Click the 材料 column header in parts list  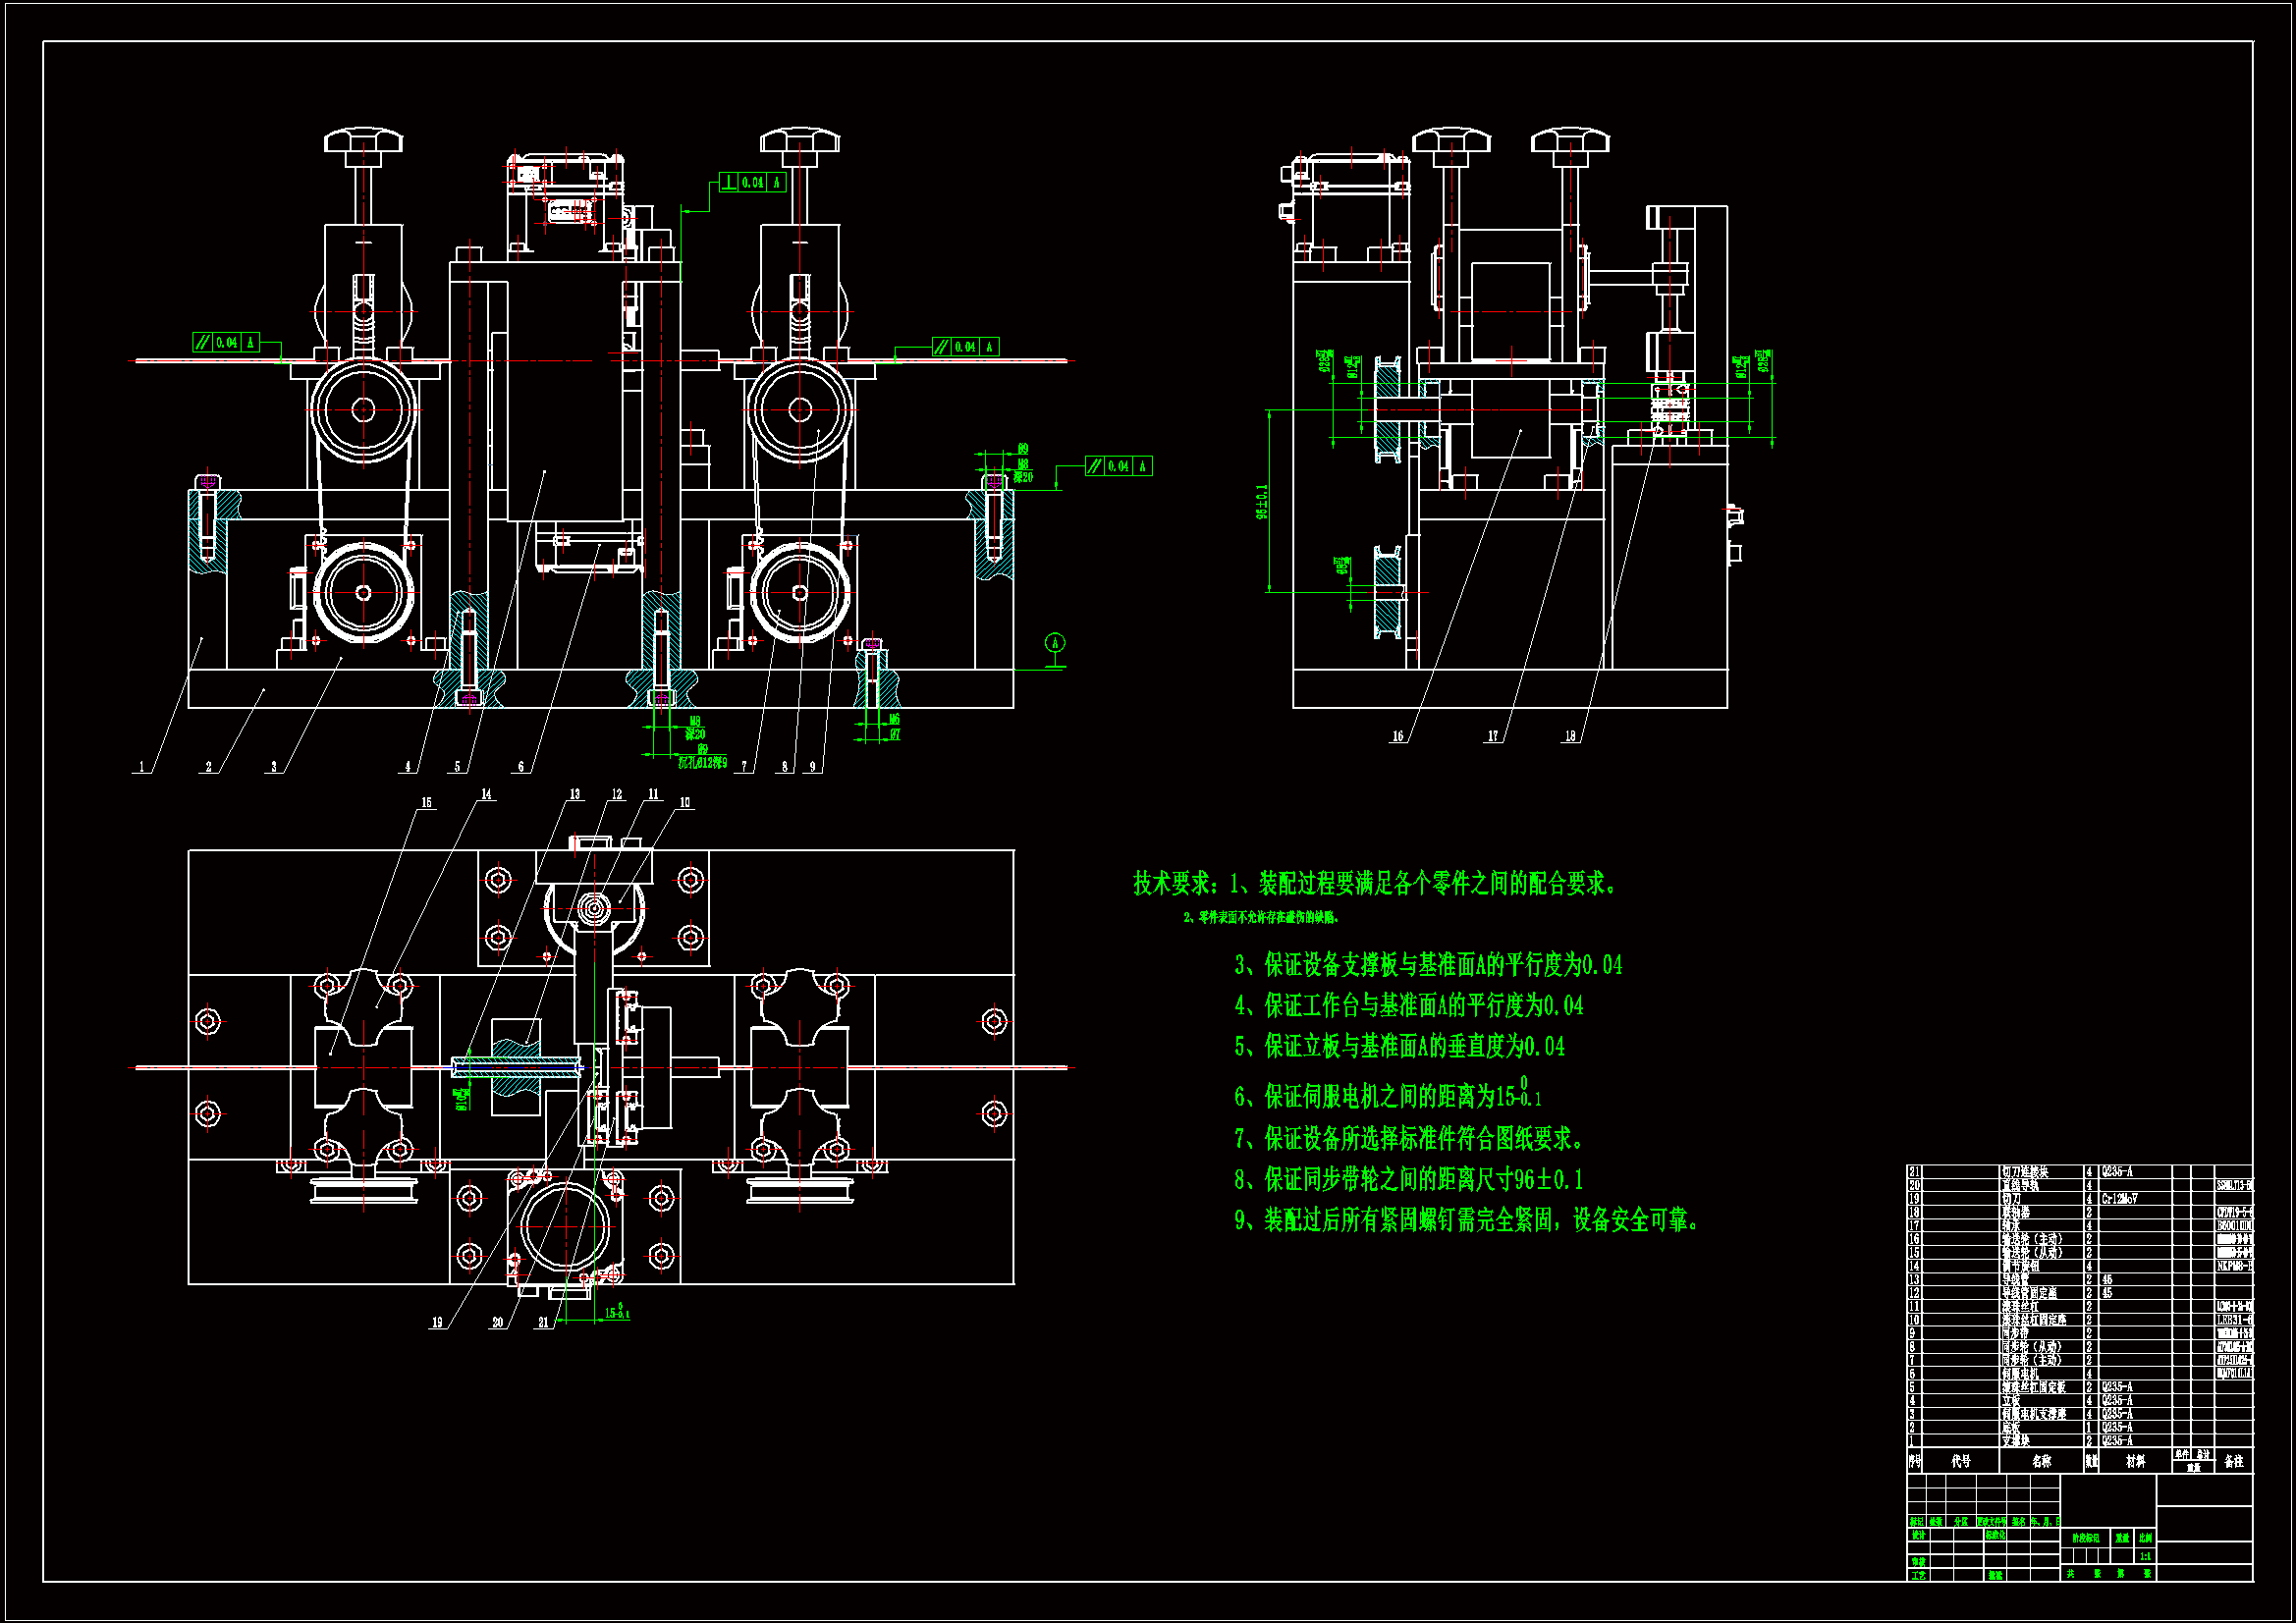tap(2135, 1461)
